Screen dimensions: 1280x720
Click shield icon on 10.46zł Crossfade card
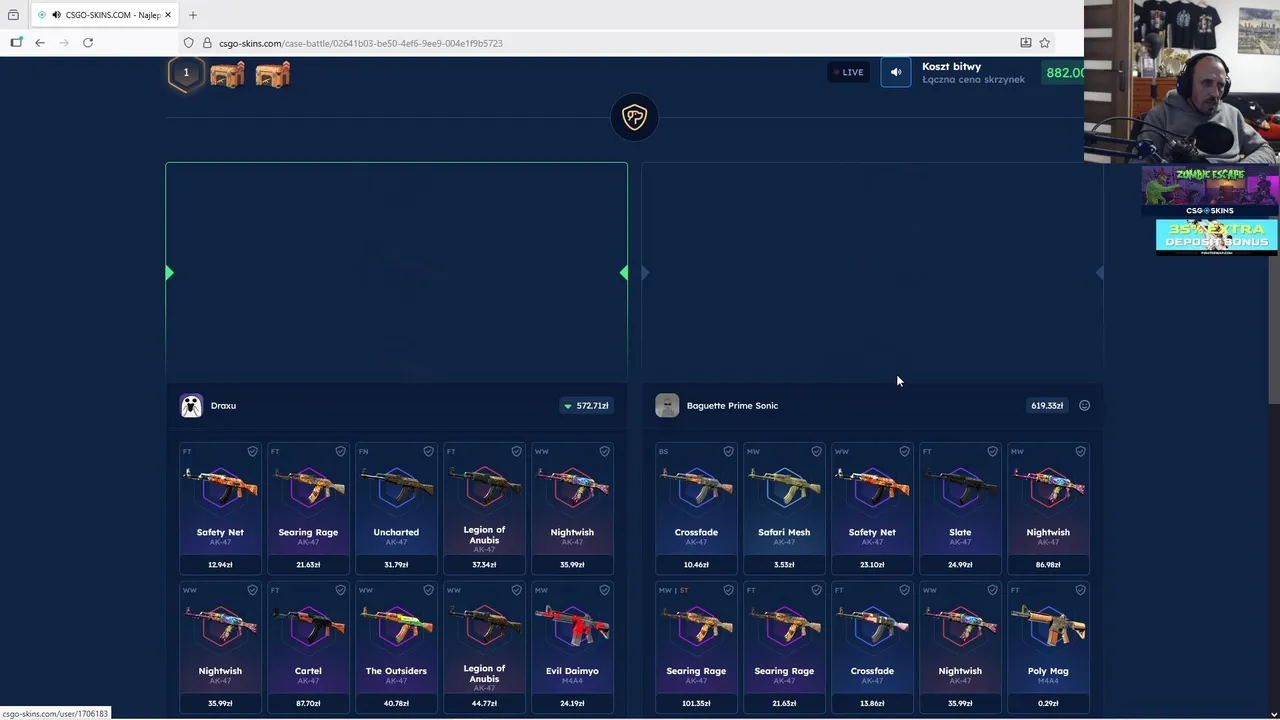tap(728, 452)
